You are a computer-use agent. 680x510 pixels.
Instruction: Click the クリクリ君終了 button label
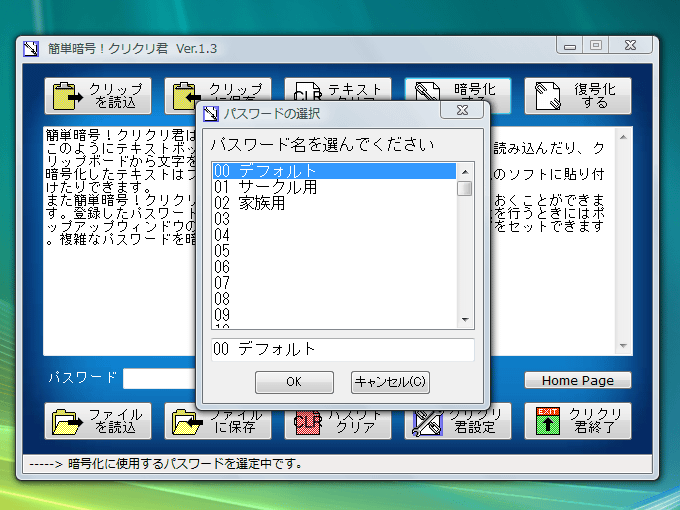point(595,421)
